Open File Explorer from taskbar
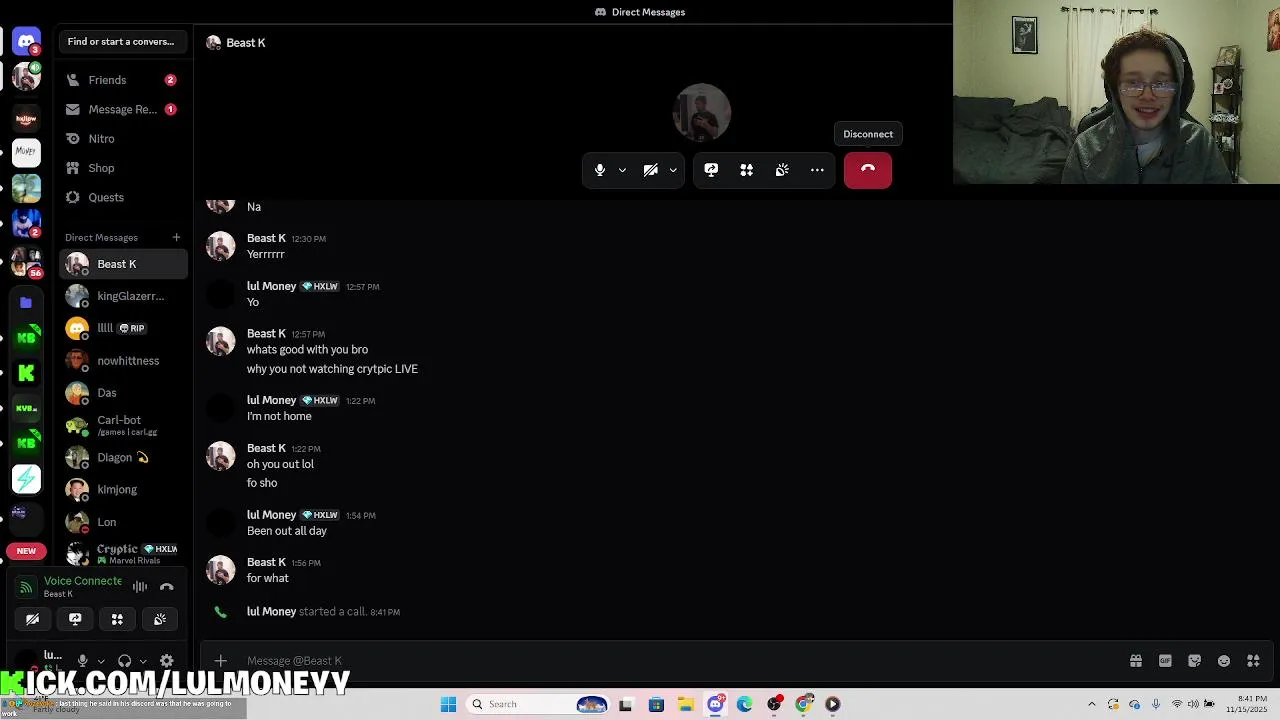Screen dimensions: 1280x720 click(686, 704)
